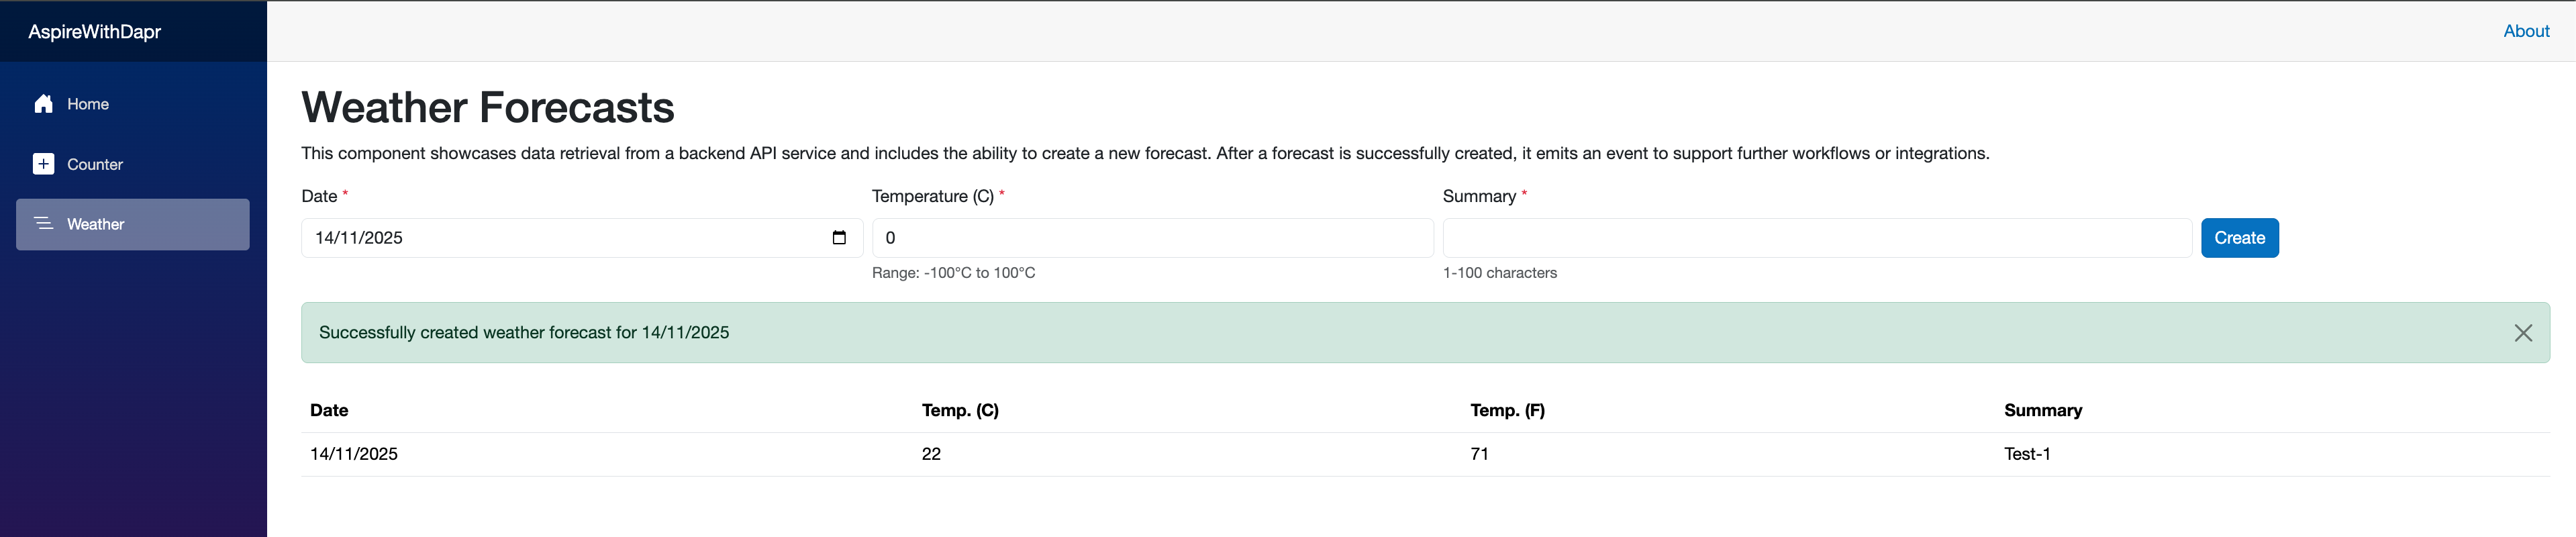Click the Temp. (F) column header

click(x=1507, y=410)
